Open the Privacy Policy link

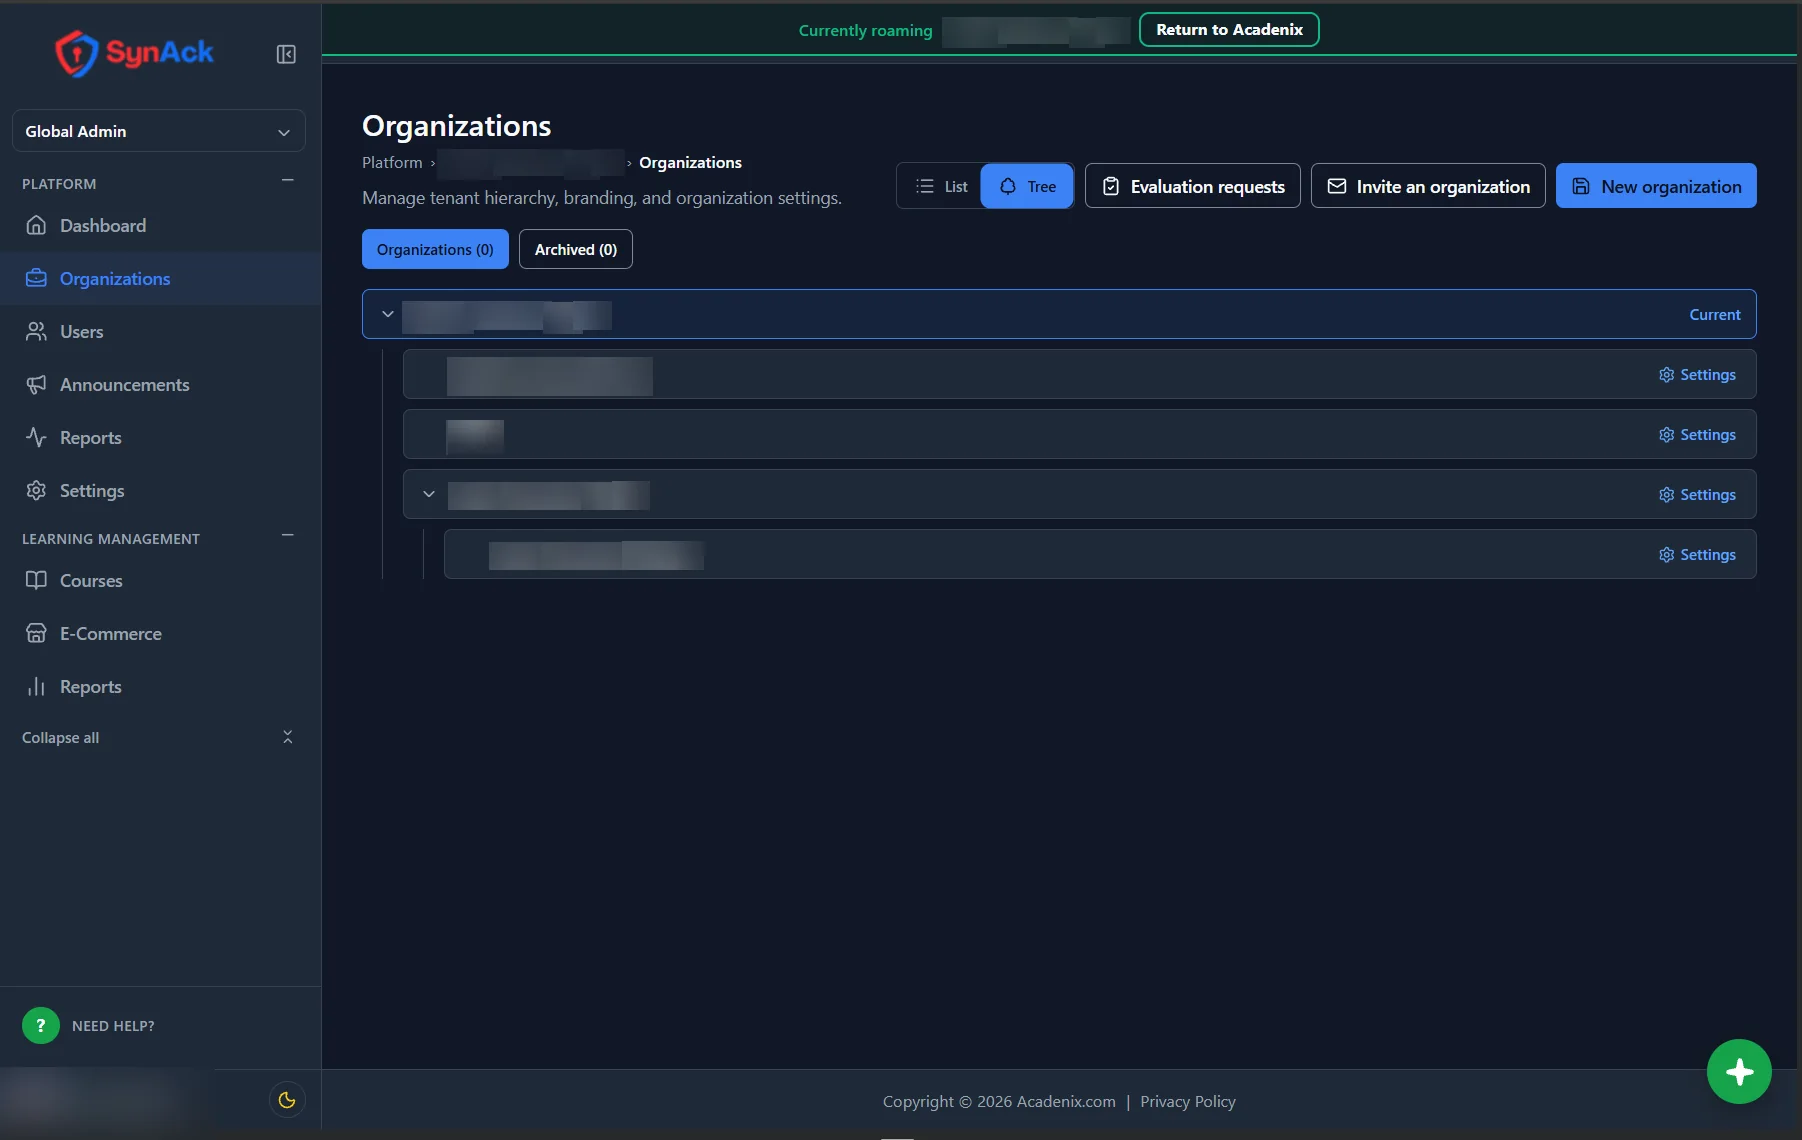1188,1102
